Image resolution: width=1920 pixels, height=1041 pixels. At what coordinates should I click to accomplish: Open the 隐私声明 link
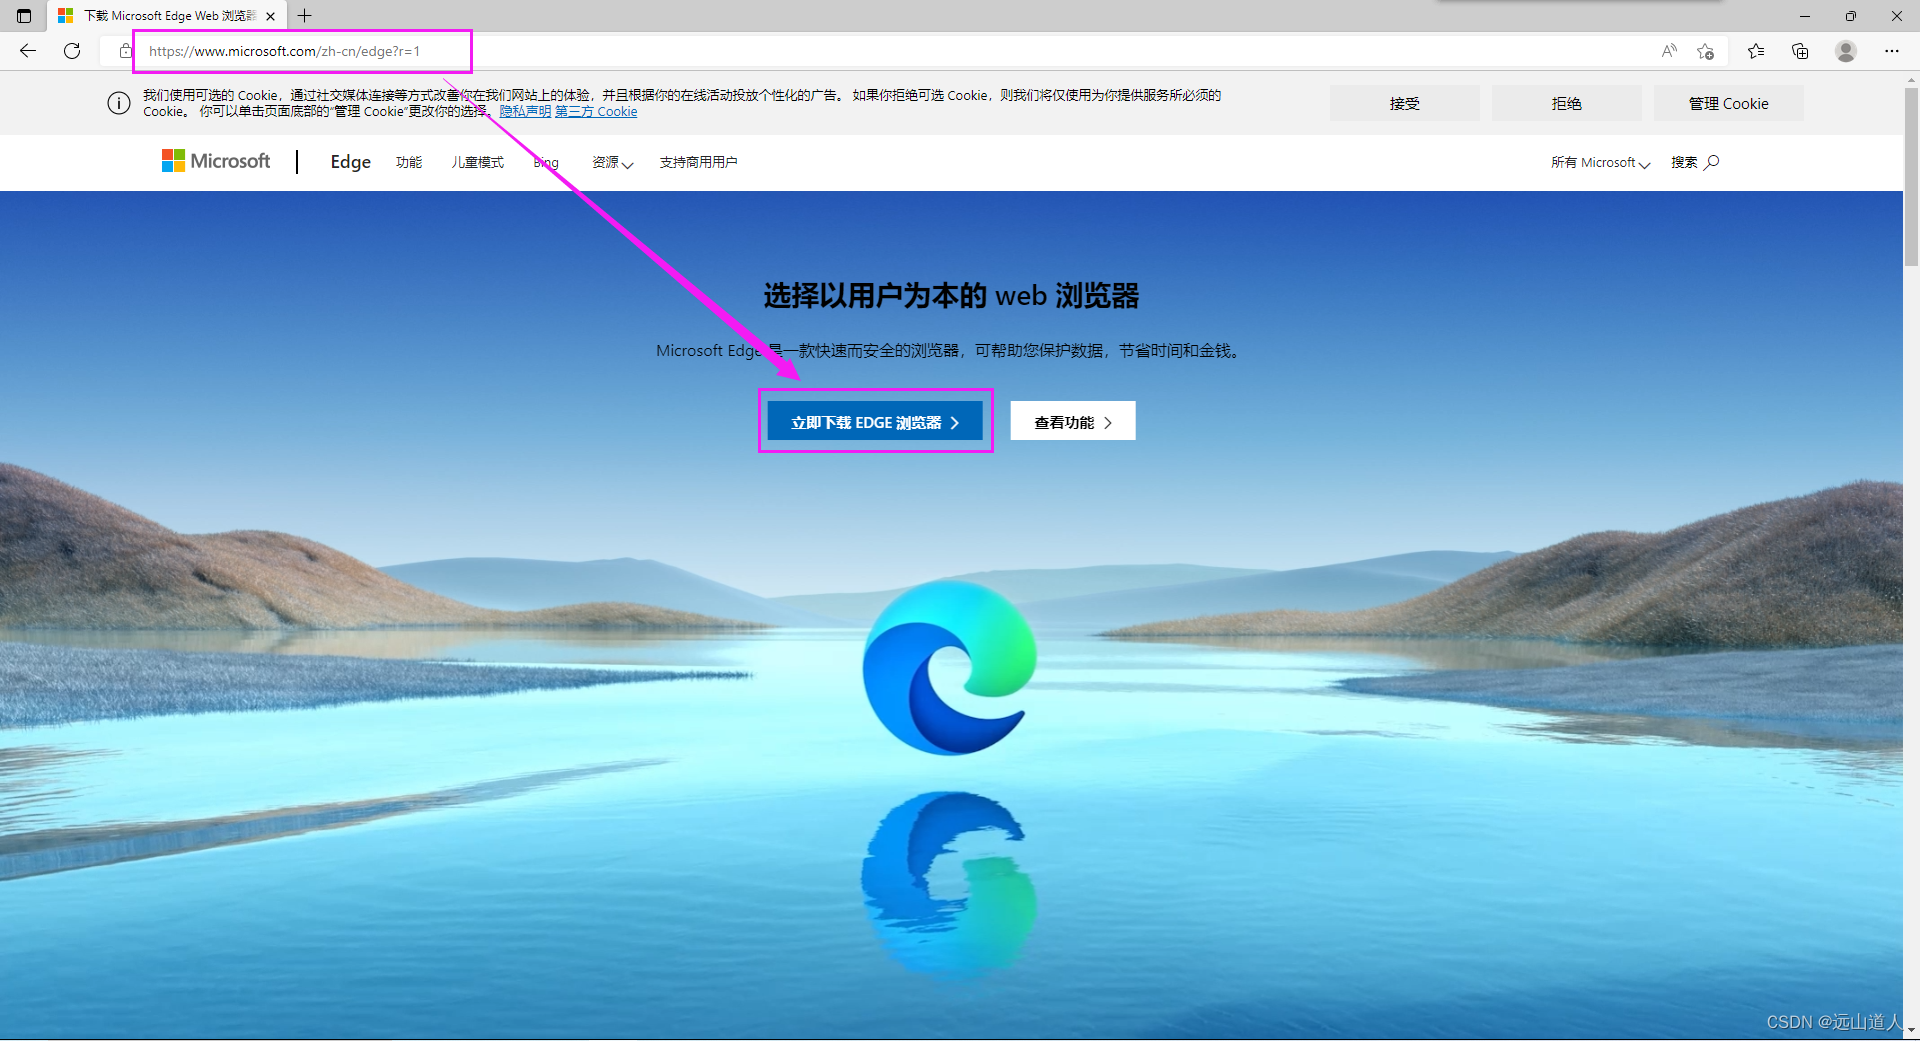[525, 112]
